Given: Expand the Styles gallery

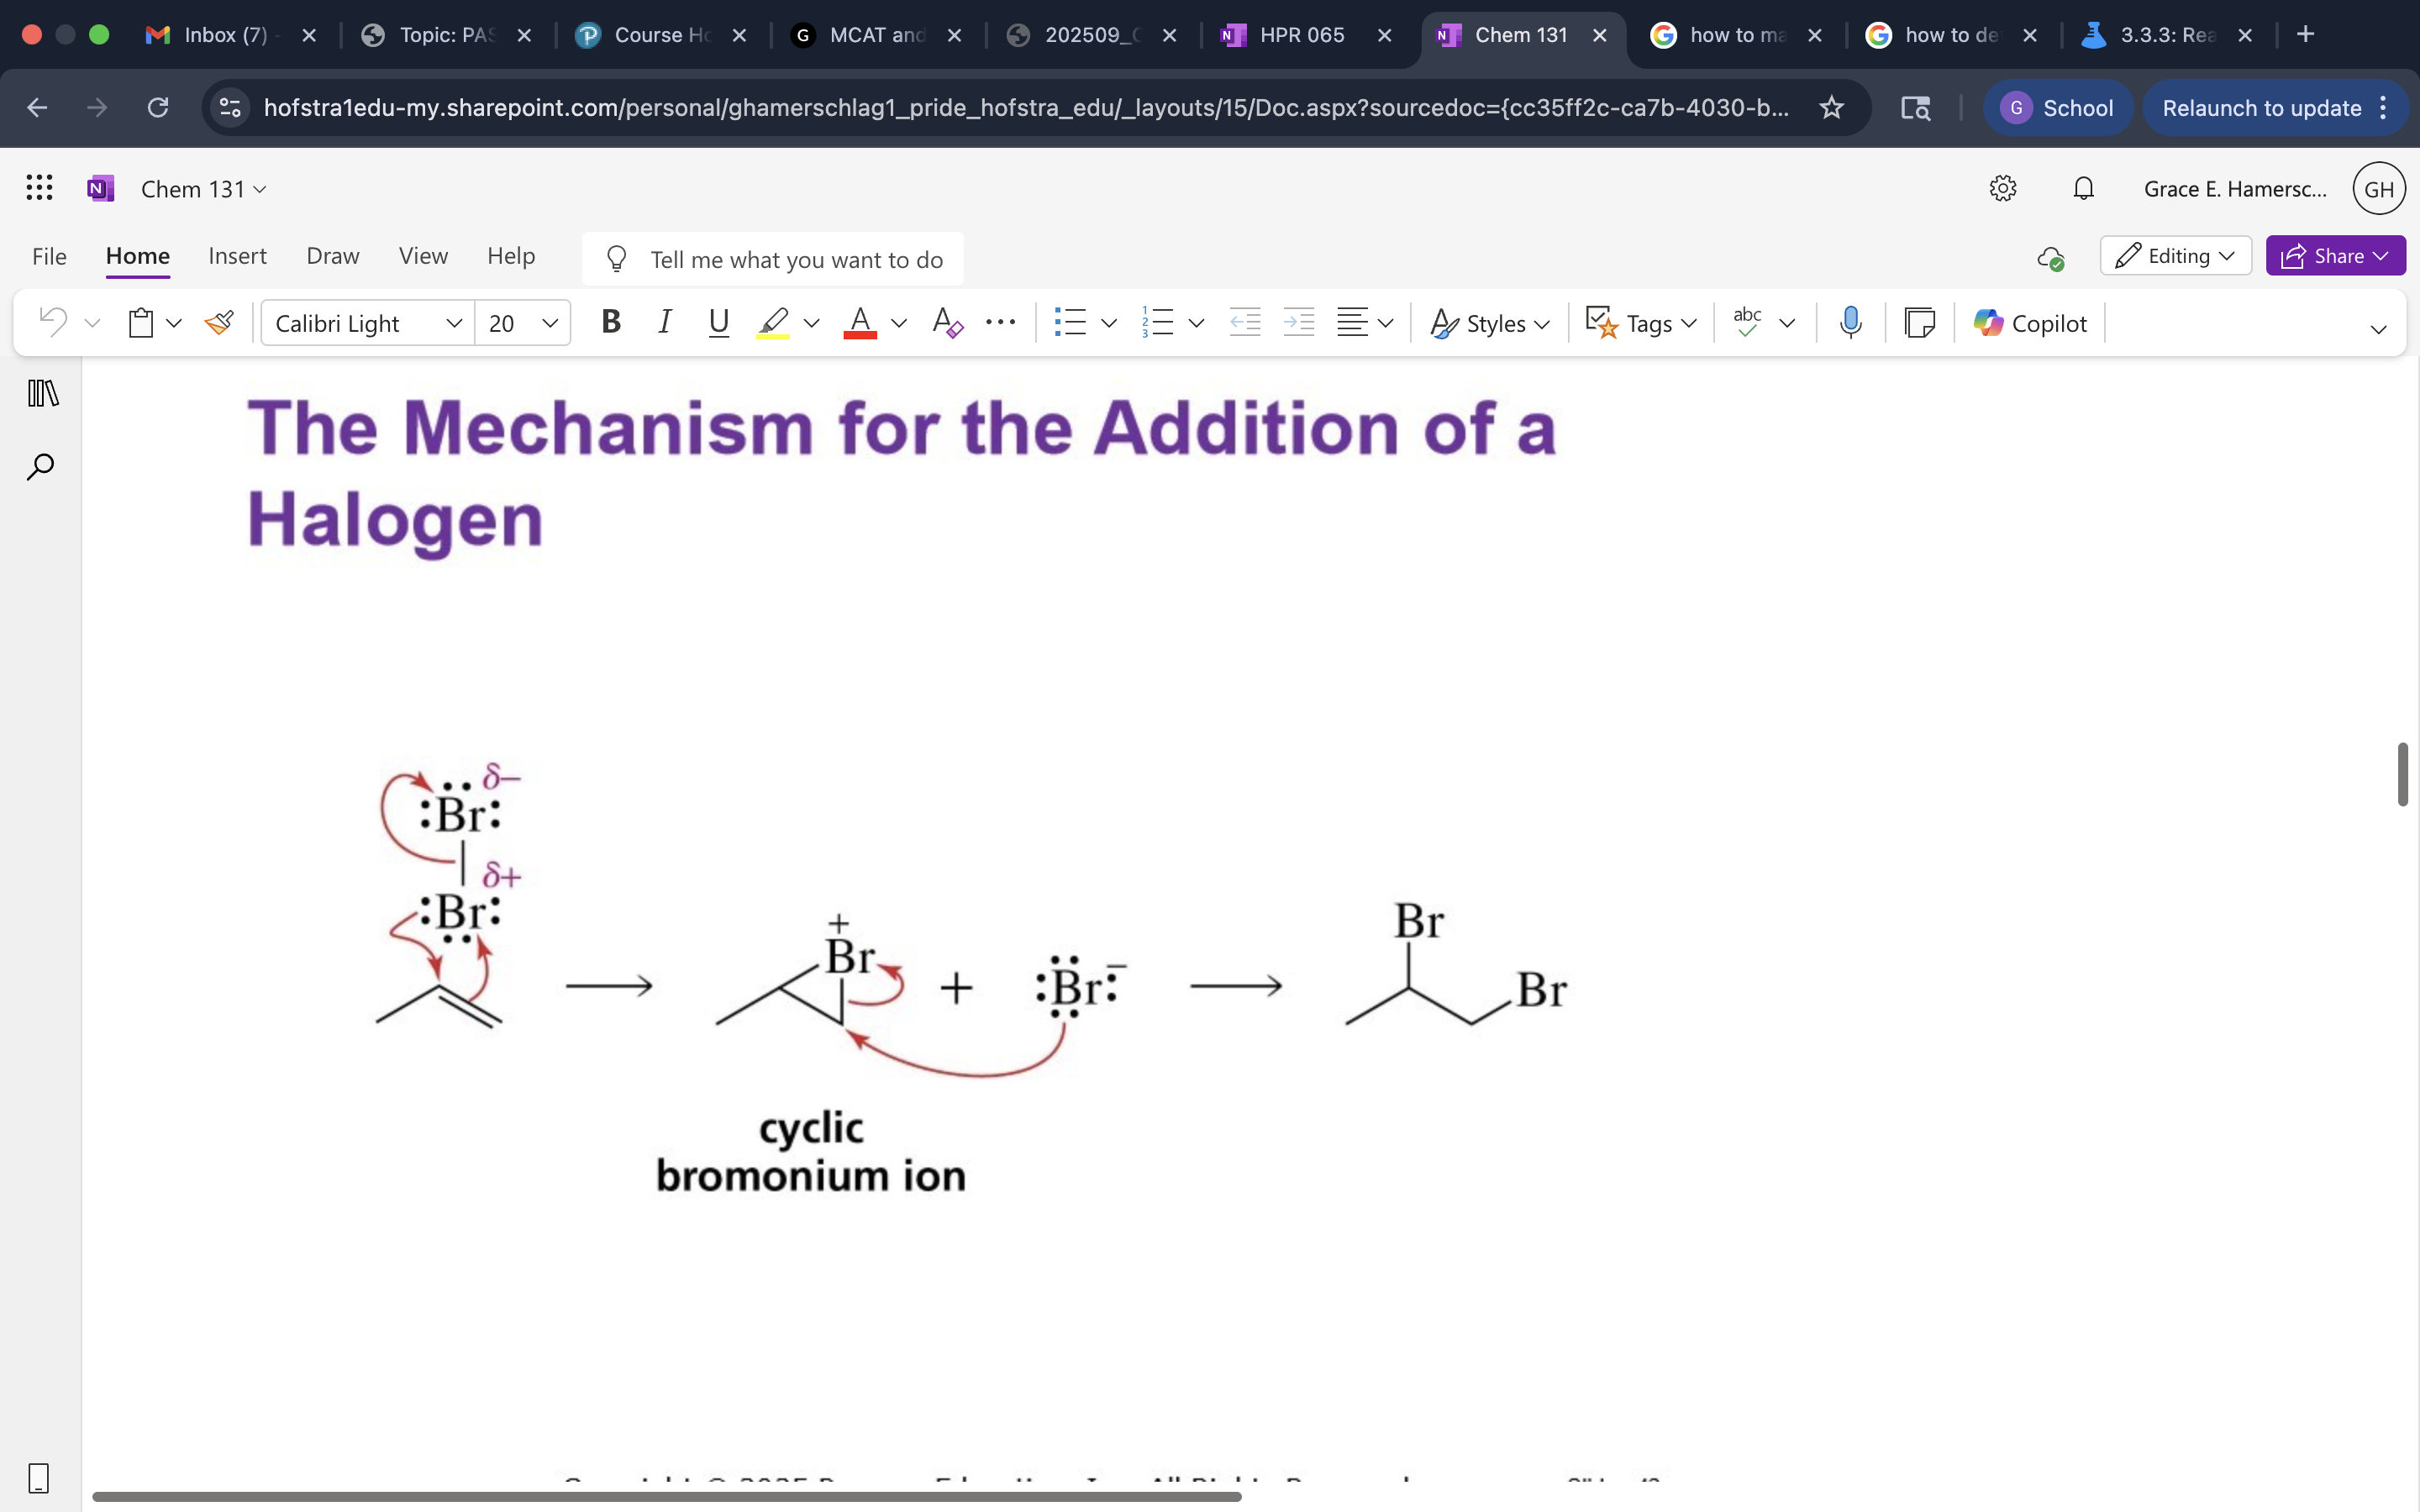Looking at the screenshot, I should 1488,322.
